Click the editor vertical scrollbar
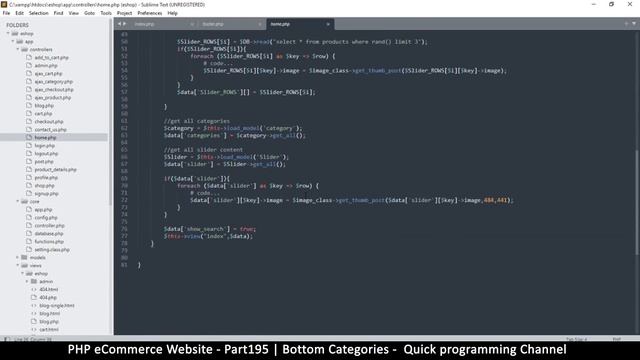 (x=637, y=203)
